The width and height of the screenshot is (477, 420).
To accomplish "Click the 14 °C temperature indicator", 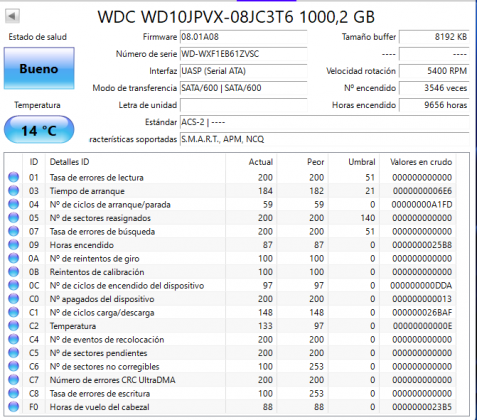I will click(x=39, y=130).
